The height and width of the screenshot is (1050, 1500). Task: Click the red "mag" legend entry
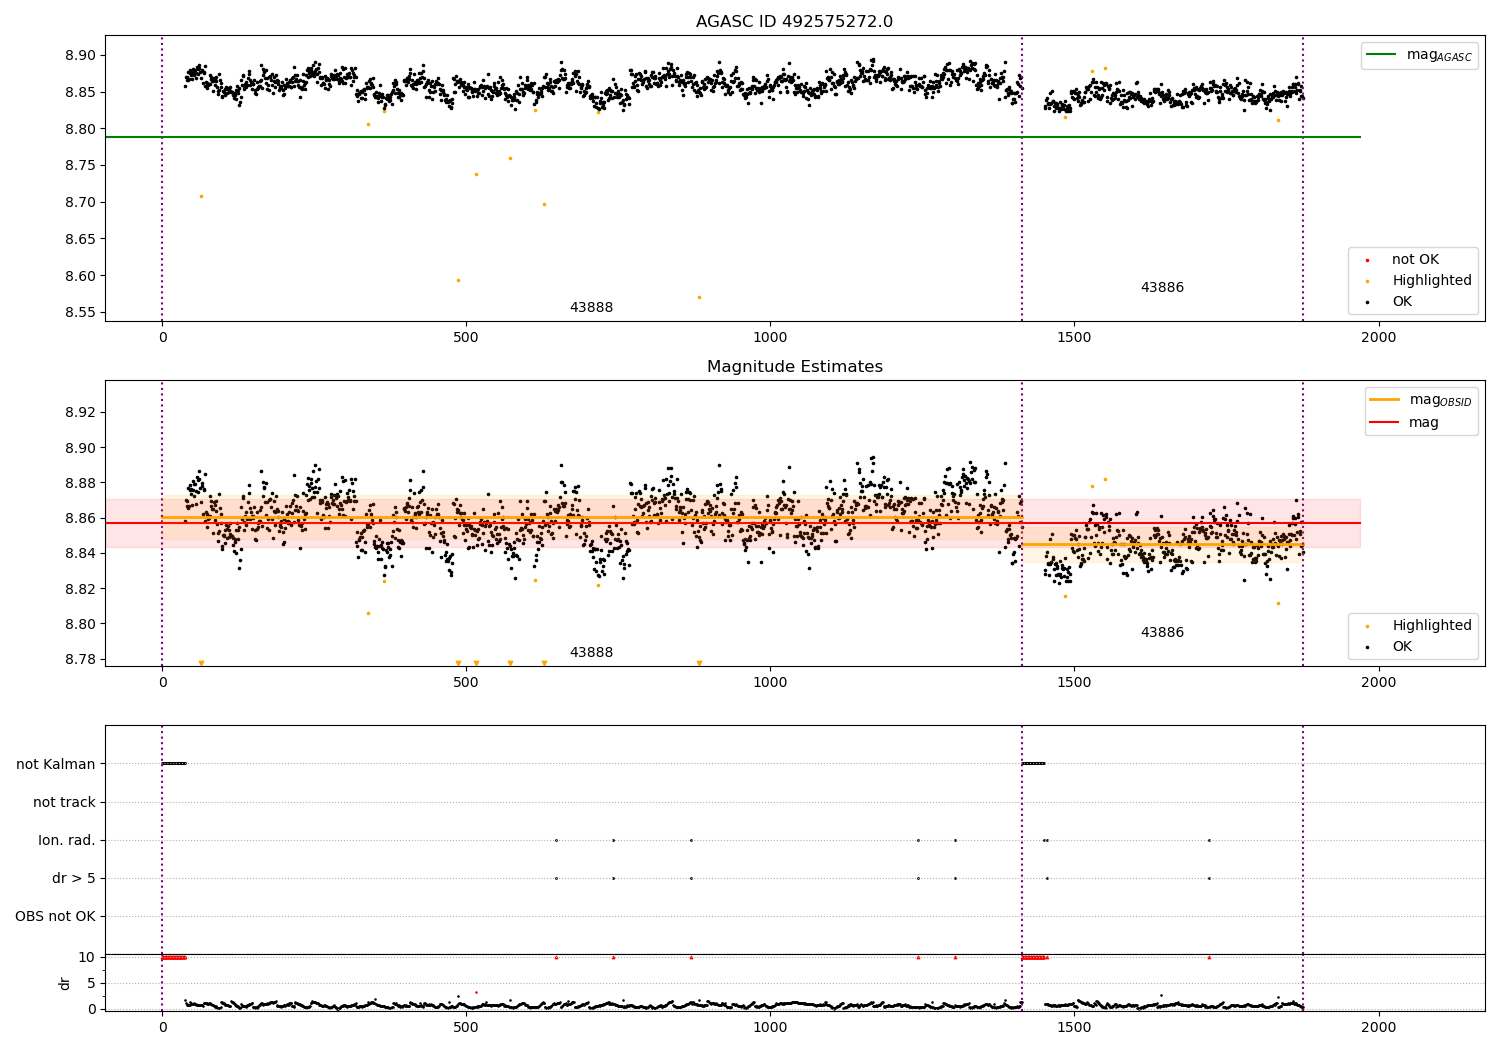(x=1404, y=423)
